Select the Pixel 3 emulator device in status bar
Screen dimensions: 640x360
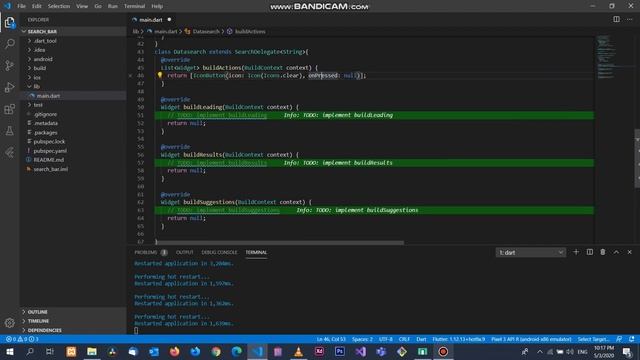click(531, 339)
